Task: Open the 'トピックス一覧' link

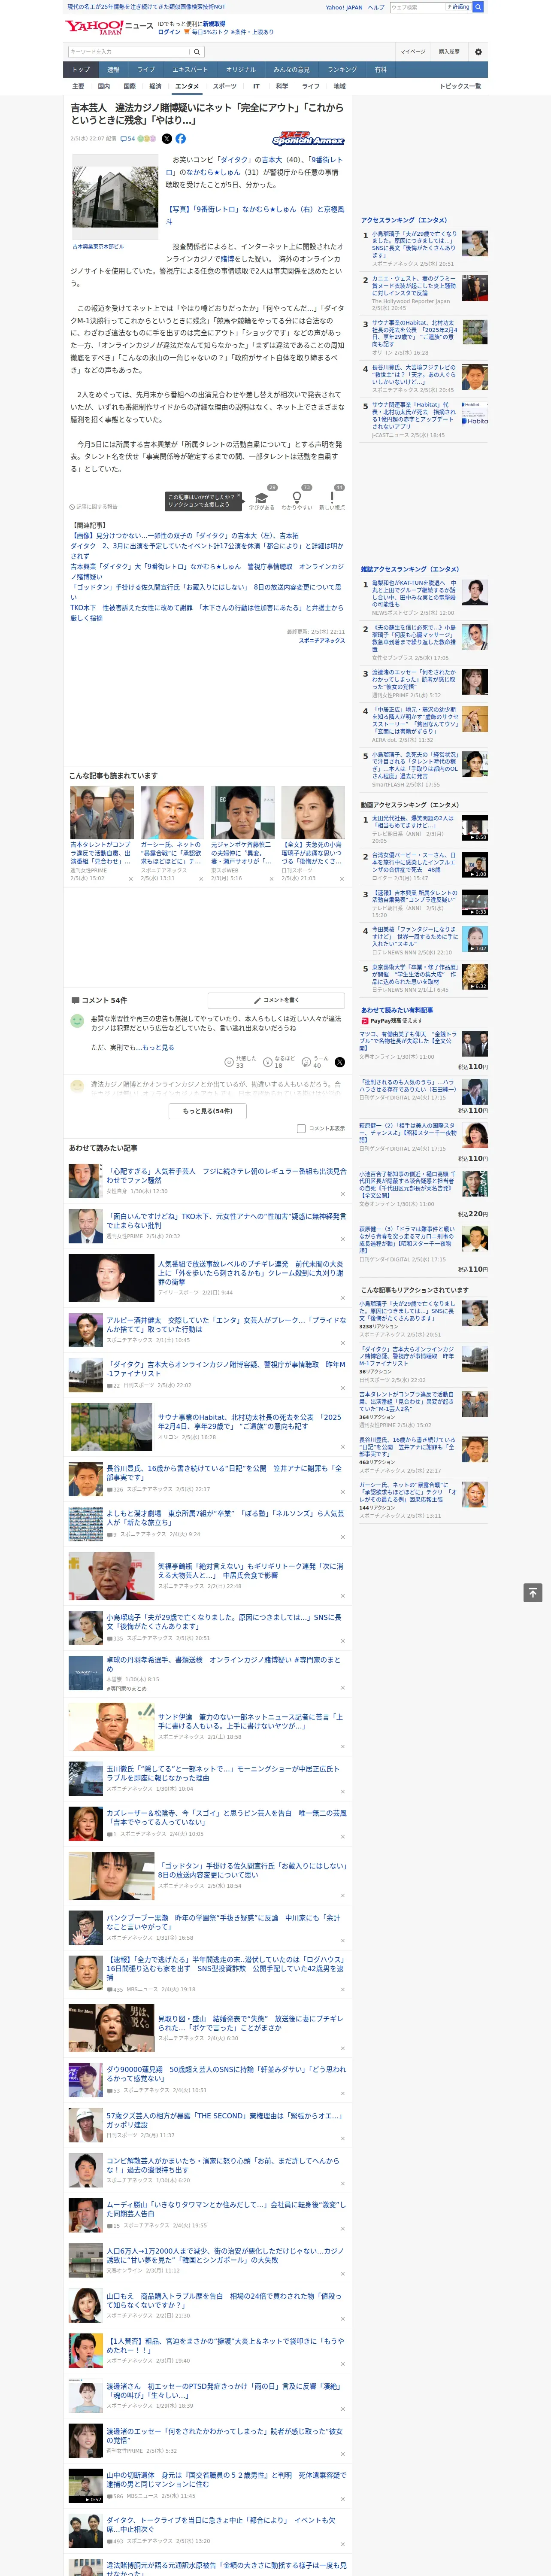Action: (x=460, y=86)
